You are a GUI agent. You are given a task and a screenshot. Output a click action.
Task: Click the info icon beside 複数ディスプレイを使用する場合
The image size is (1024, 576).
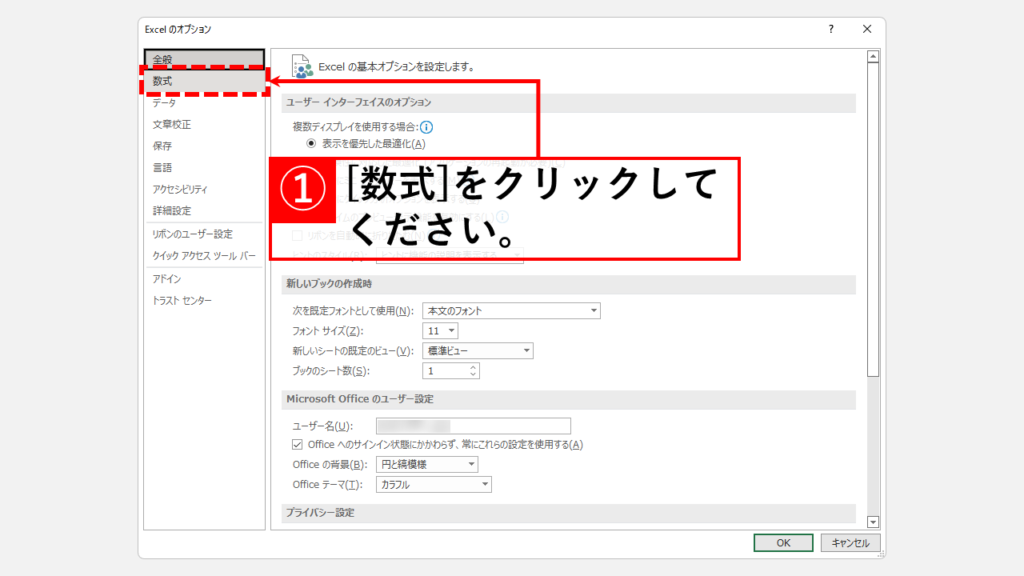pos(426,127)
